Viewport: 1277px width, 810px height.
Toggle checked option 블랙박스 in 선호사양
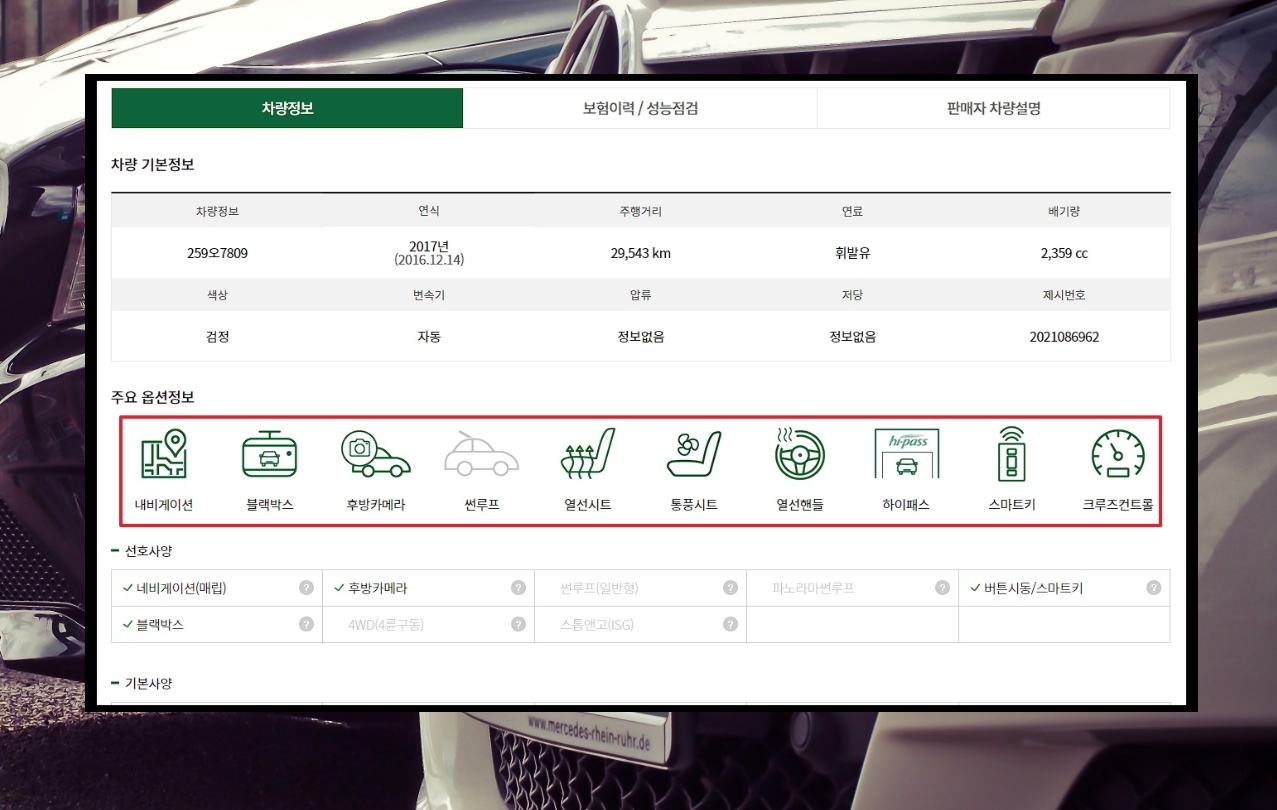tap(153, 624)
